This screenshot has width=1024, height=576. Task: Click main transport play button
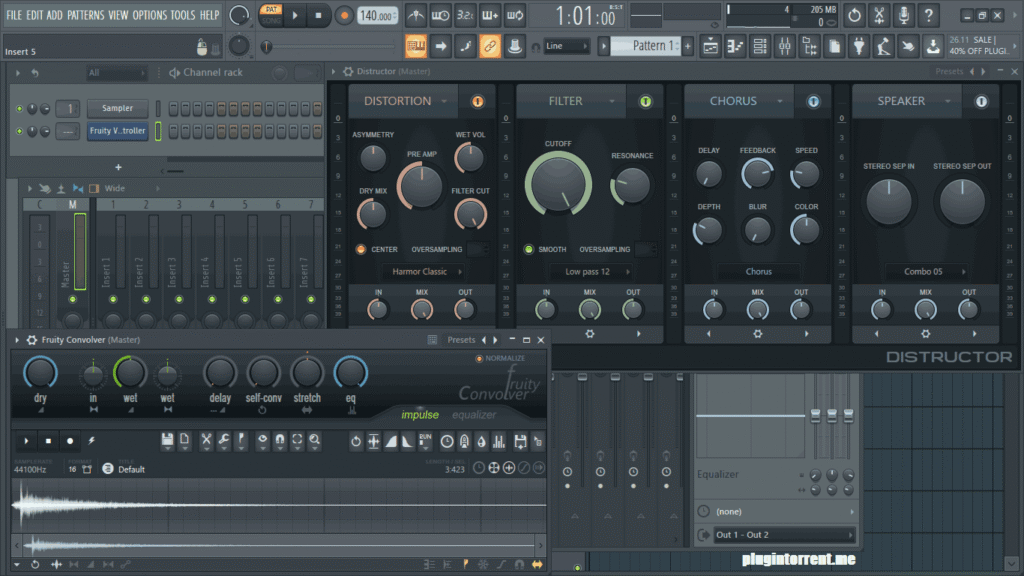pyautogui.click(x=295, y=15)
